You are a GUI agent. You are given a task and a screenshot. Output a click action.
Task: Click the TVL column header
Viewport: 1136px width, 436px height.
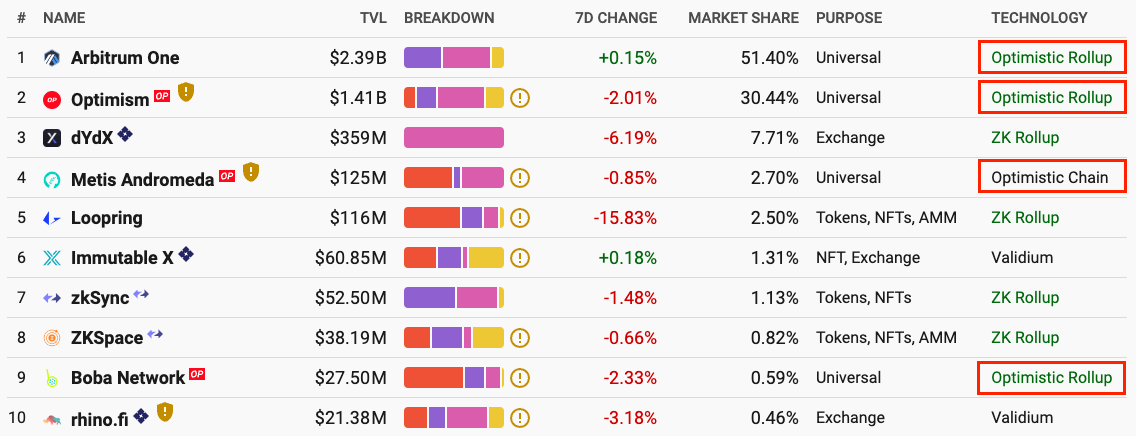click(x=373, y=18)
